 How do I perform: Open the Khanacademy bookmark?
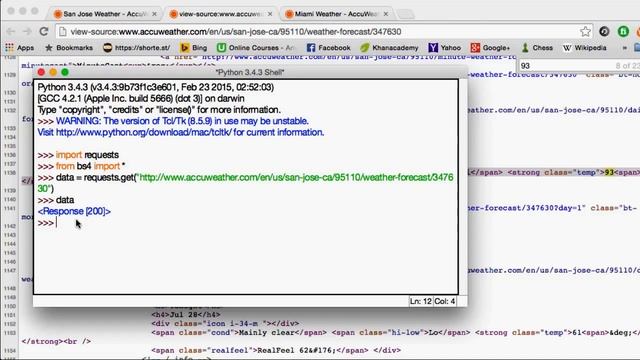pyautogui.click(x=390, y=48)
